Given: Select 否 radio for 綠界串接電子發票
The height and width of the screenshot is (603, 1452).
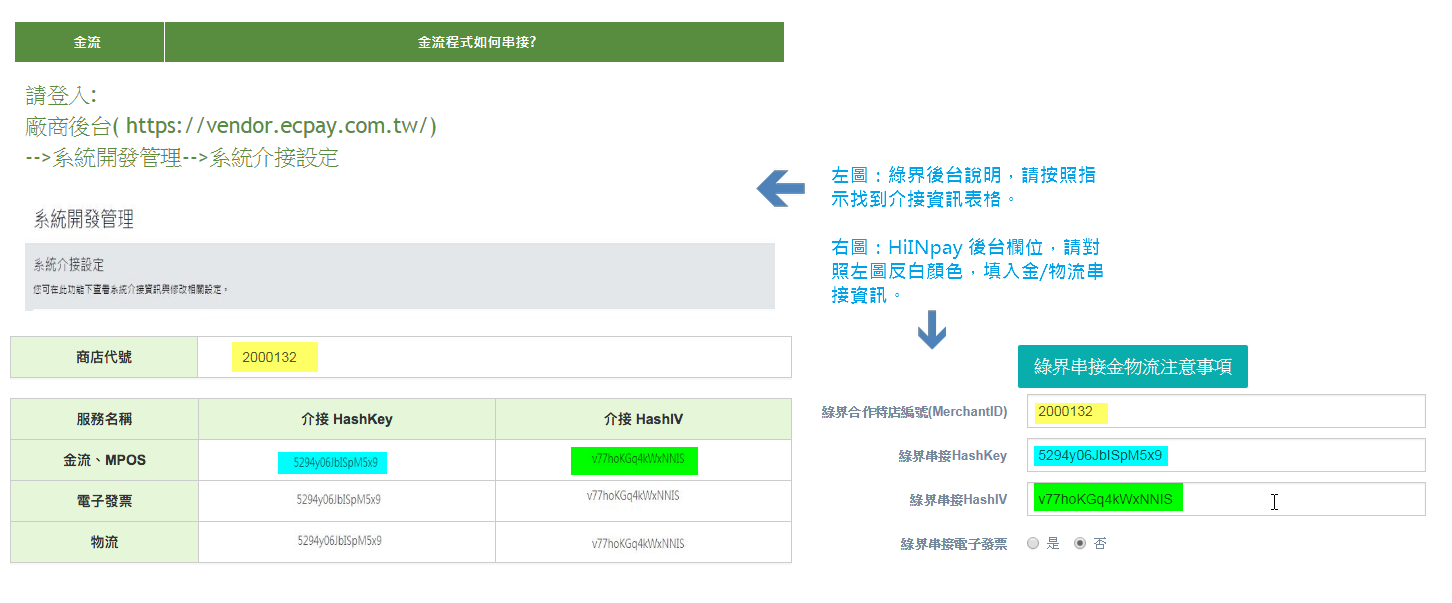Looking at the screenshot, I should point(1079,543).
